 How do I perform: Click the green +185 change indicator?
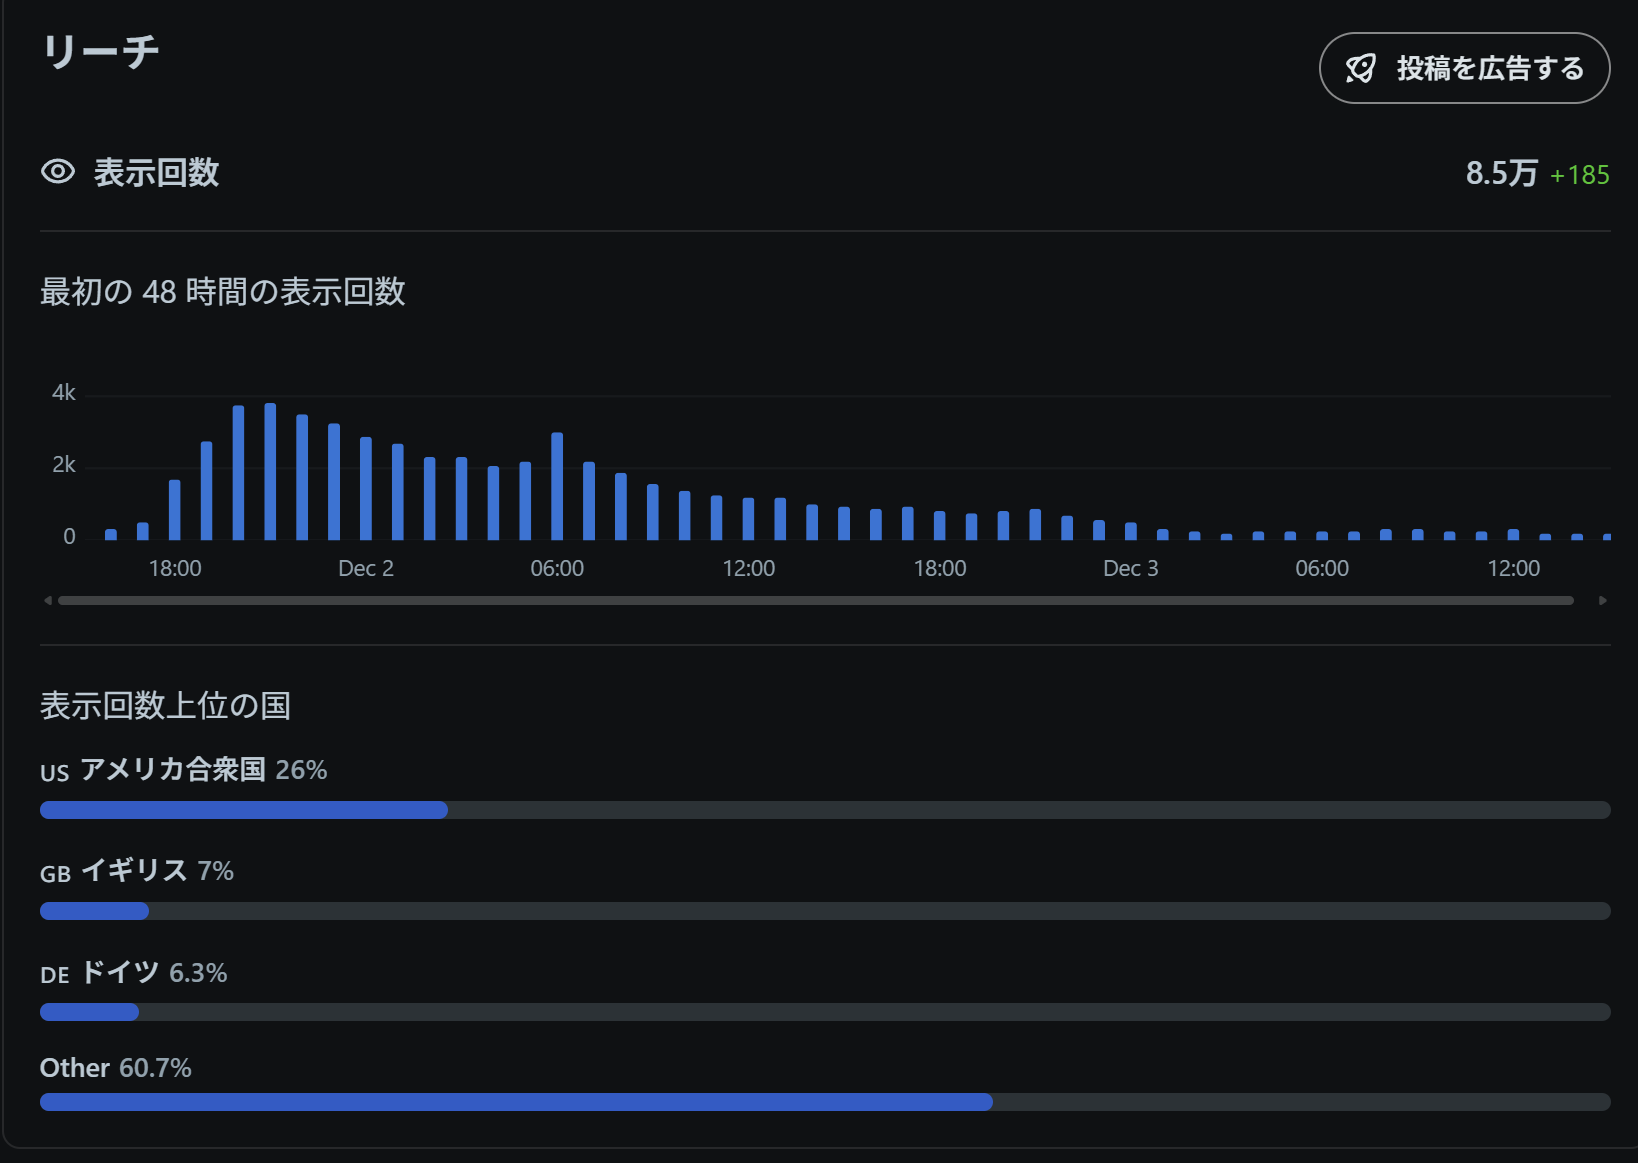click(1581, 174)
